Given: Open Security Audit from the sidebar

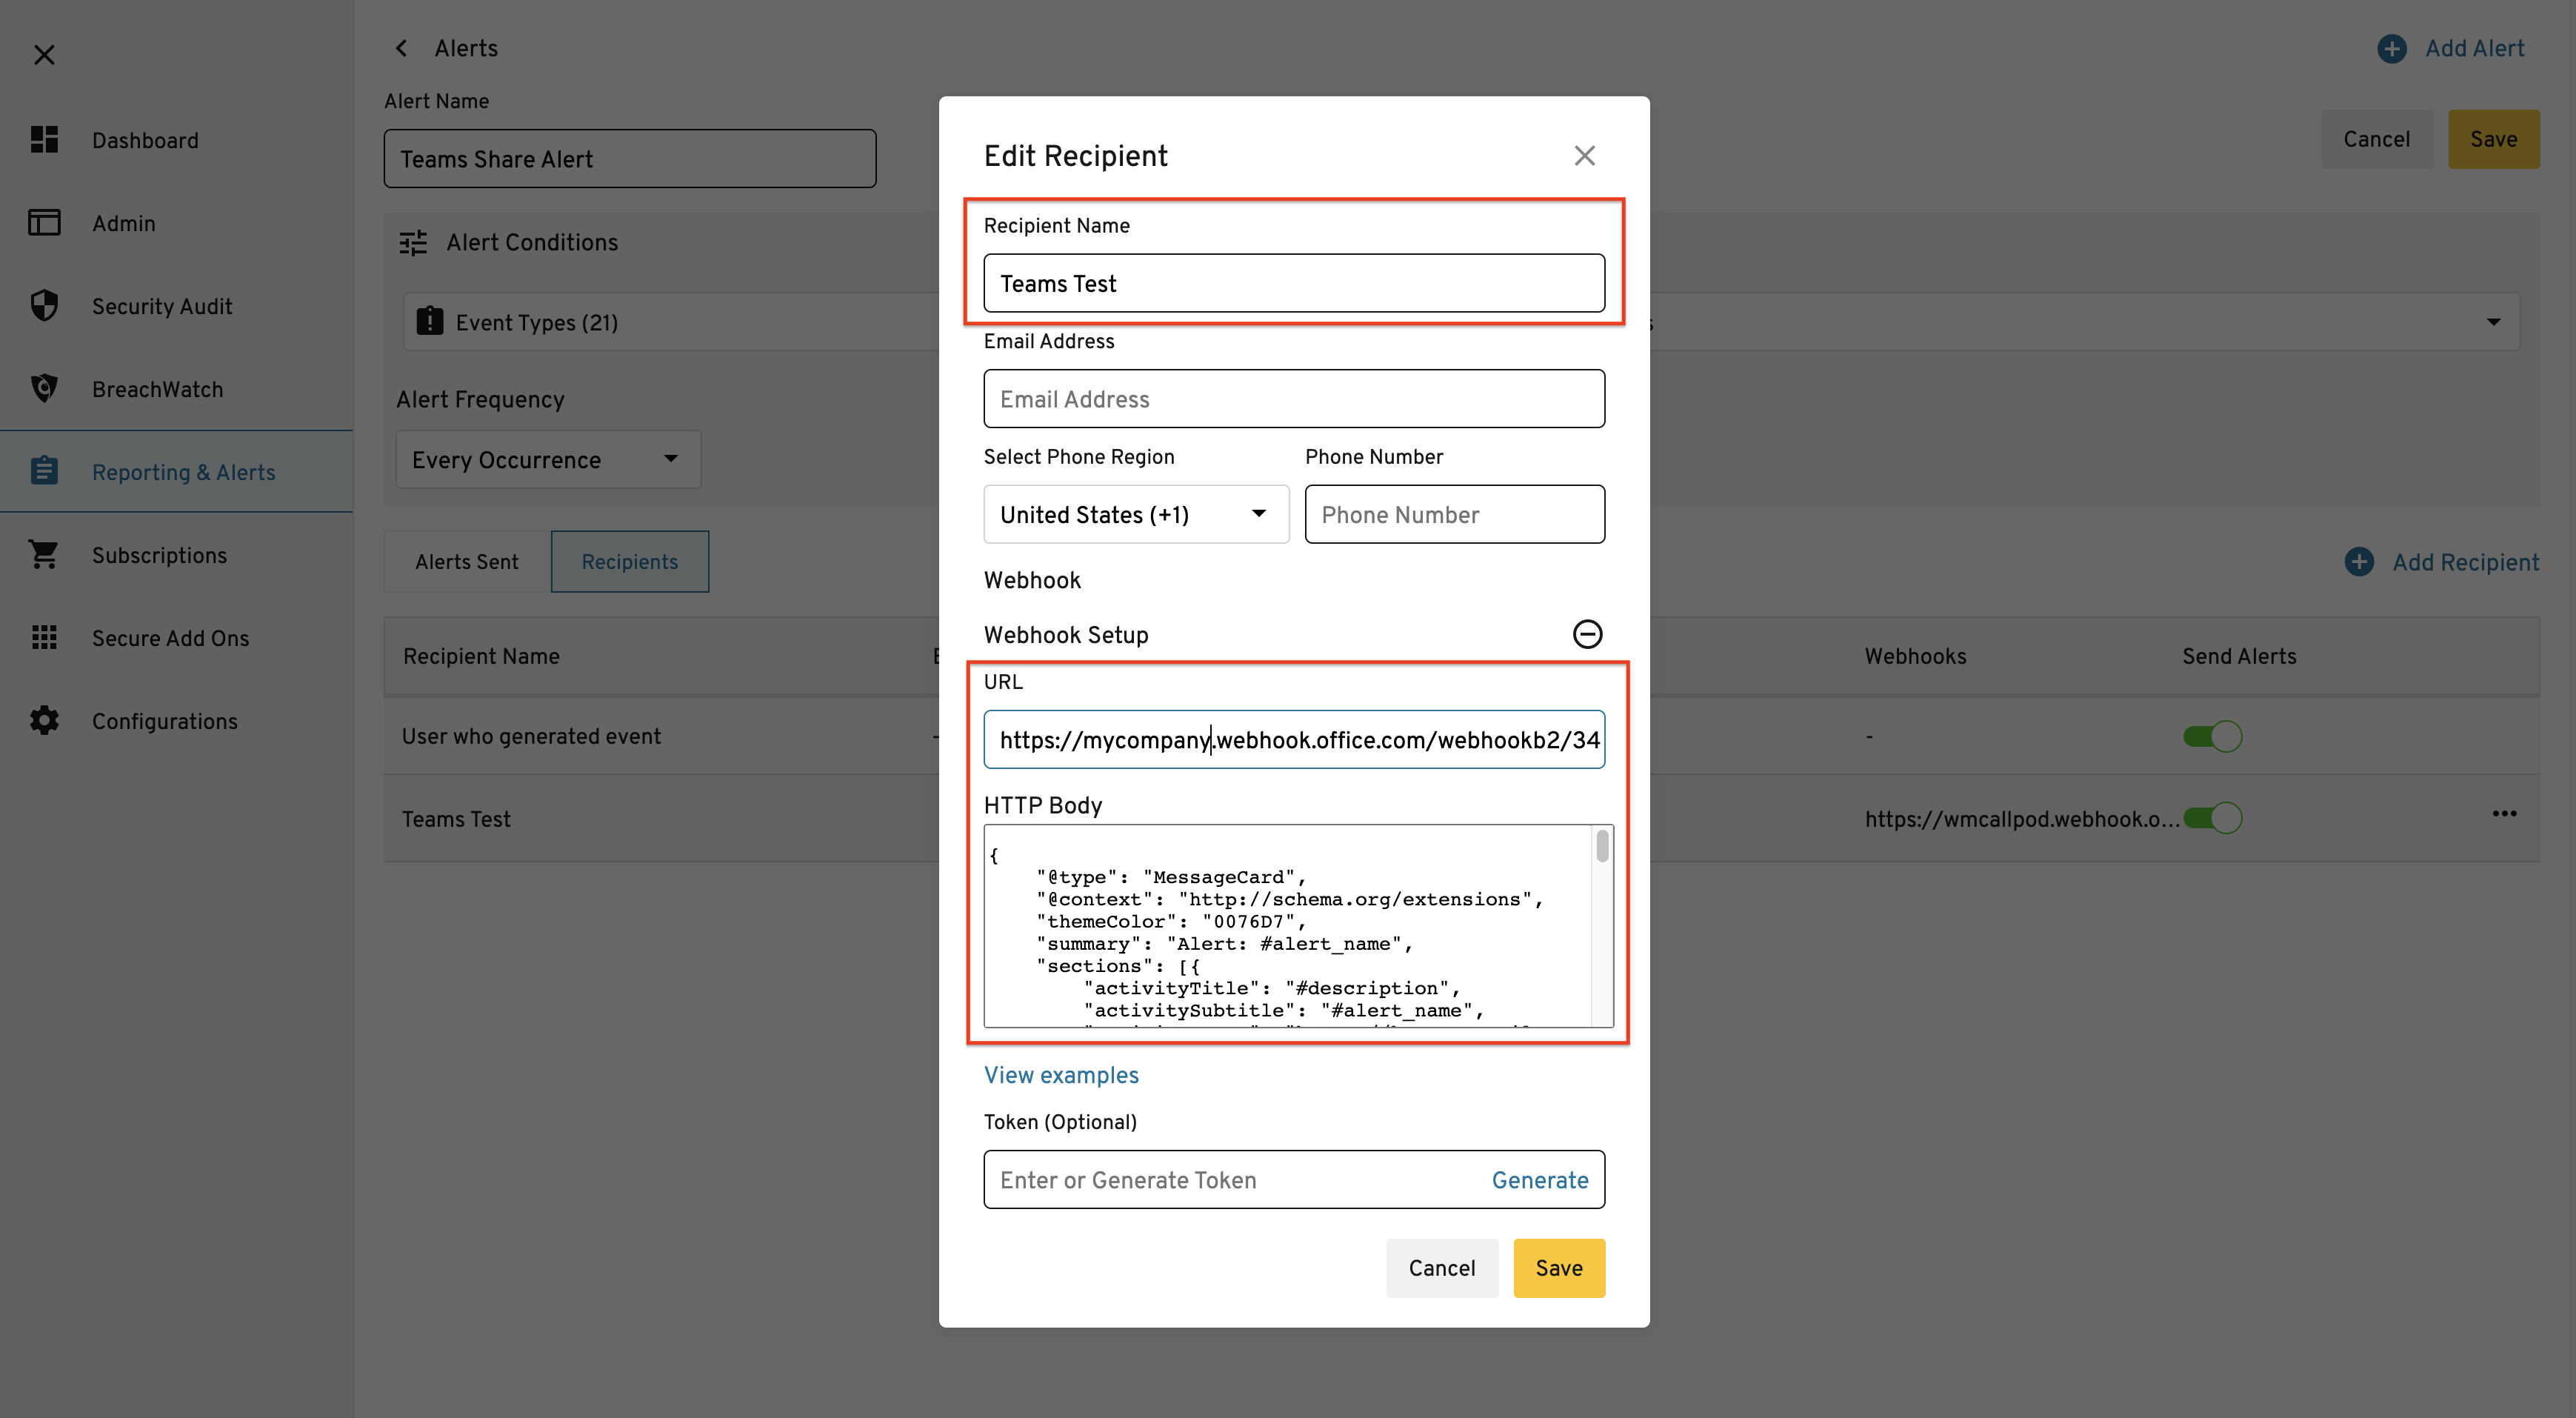Looking at the screenshot, I should click(x=162, y=306).
